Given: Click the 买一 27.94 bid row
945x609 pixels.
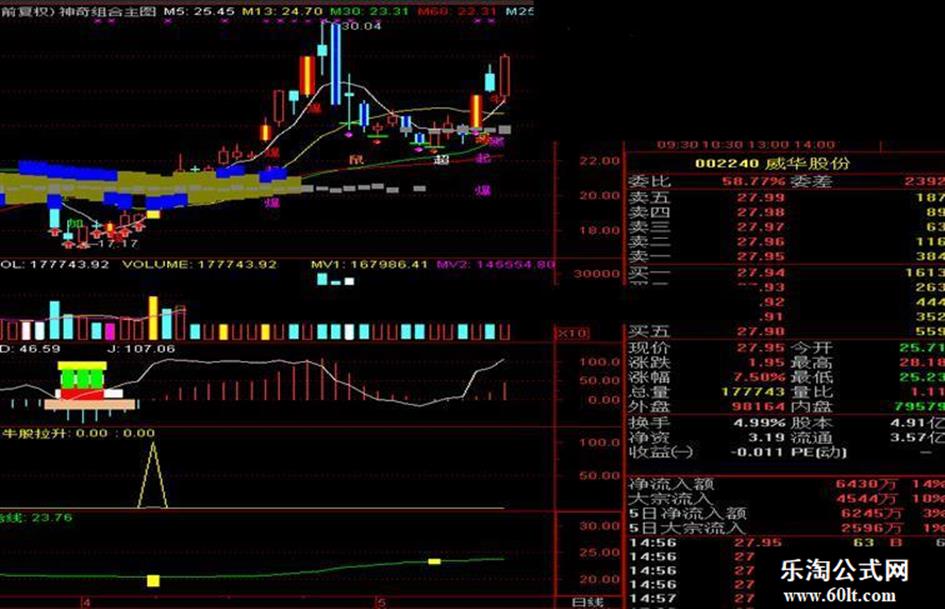Looking at the screenshot, I should pyautogui.click(x=786, y=273).
